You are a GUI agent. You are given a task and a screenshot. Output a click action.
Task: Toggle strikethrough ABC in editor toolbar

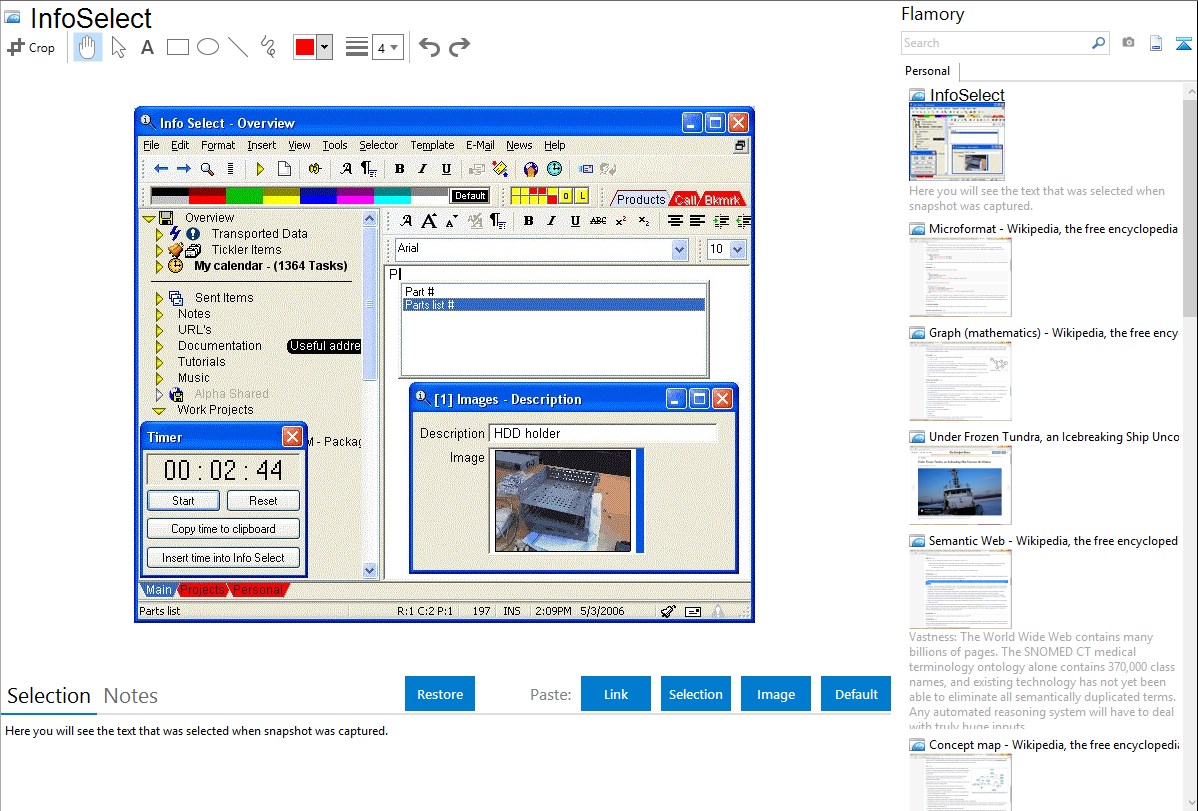click(598, 221)
